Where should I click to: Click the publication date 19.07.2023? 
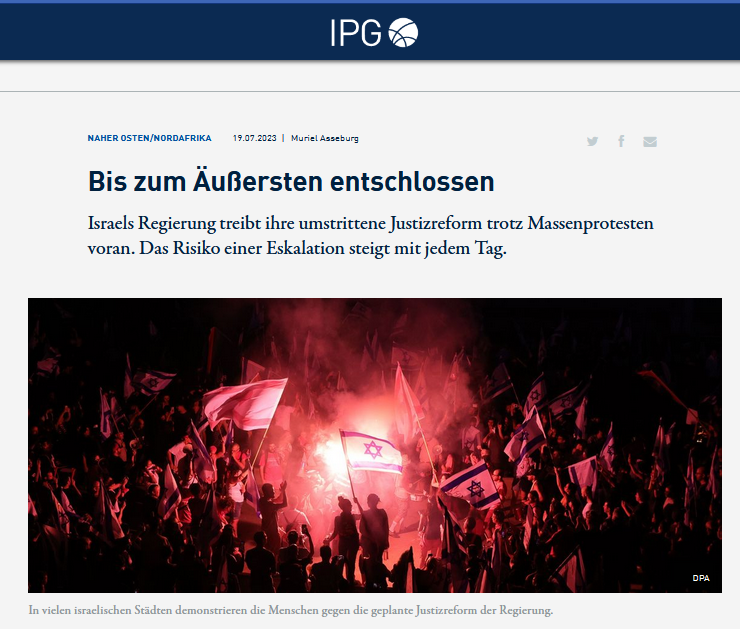(254, 138)
